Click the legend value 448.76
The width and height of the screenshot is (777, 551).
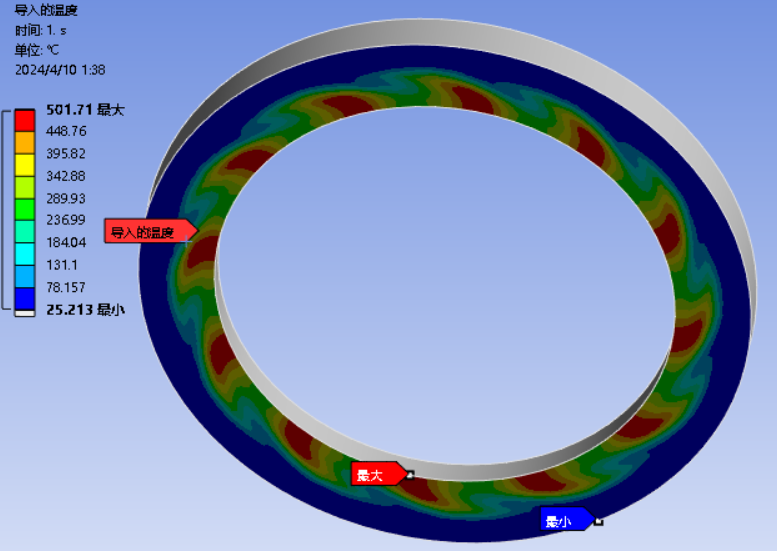coord(66,131)
